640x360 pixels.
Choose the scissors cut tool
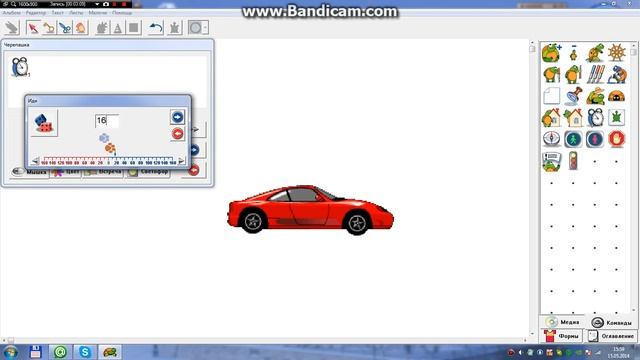point(65,28)
